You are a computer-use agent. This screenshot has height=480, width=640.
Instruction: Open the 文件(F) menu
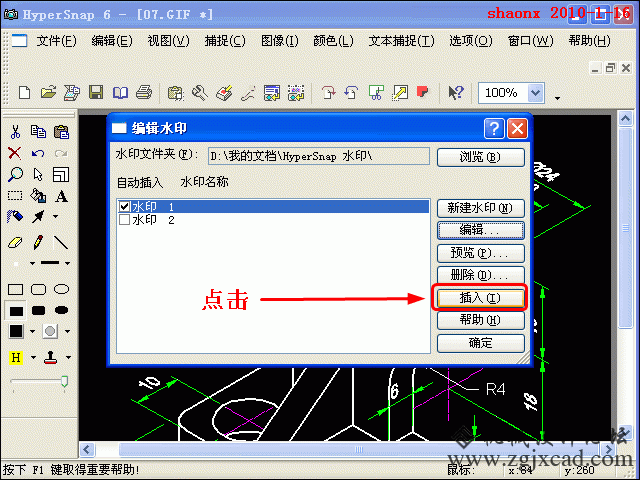point(56,41)
